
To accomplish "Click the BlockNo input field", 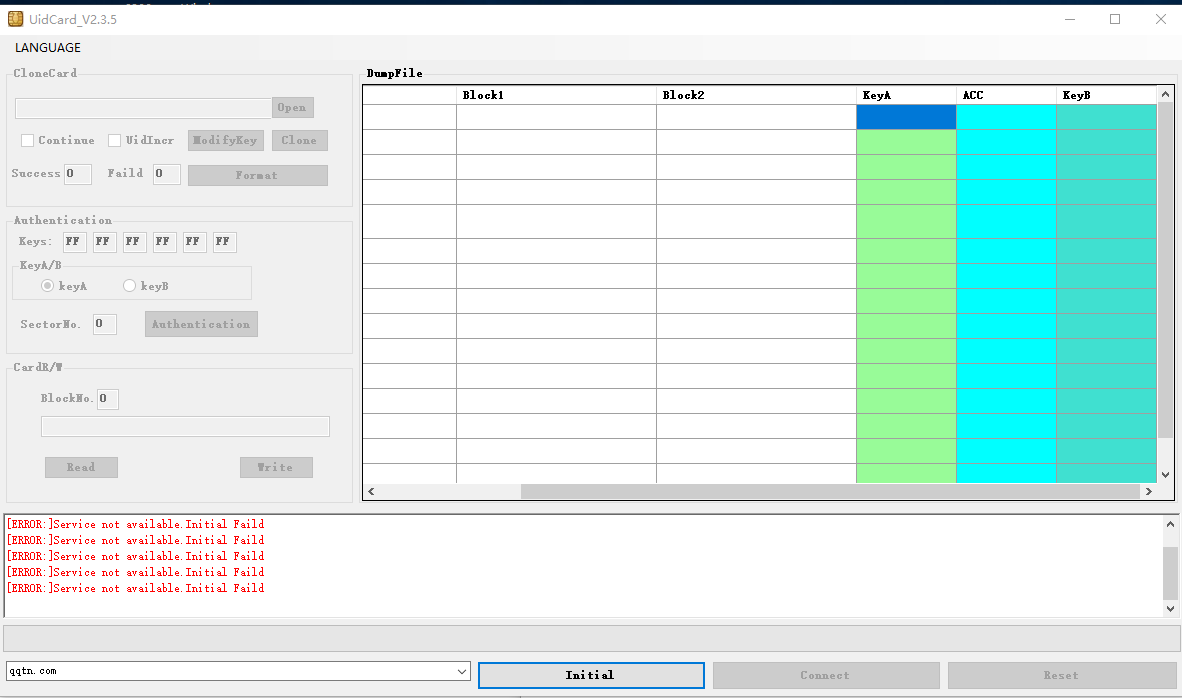I will click(x=108, y=399).
